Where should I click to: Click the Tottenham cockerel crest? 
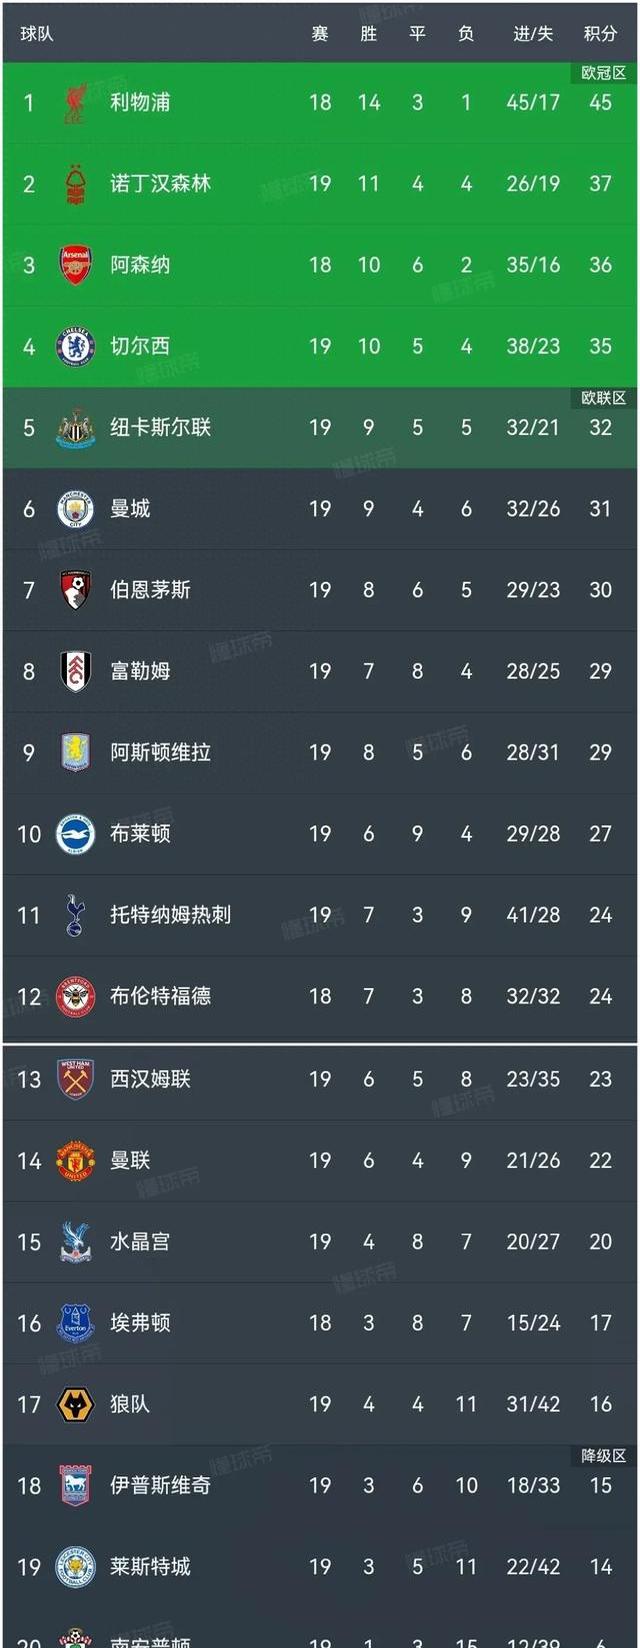[75, 915]
